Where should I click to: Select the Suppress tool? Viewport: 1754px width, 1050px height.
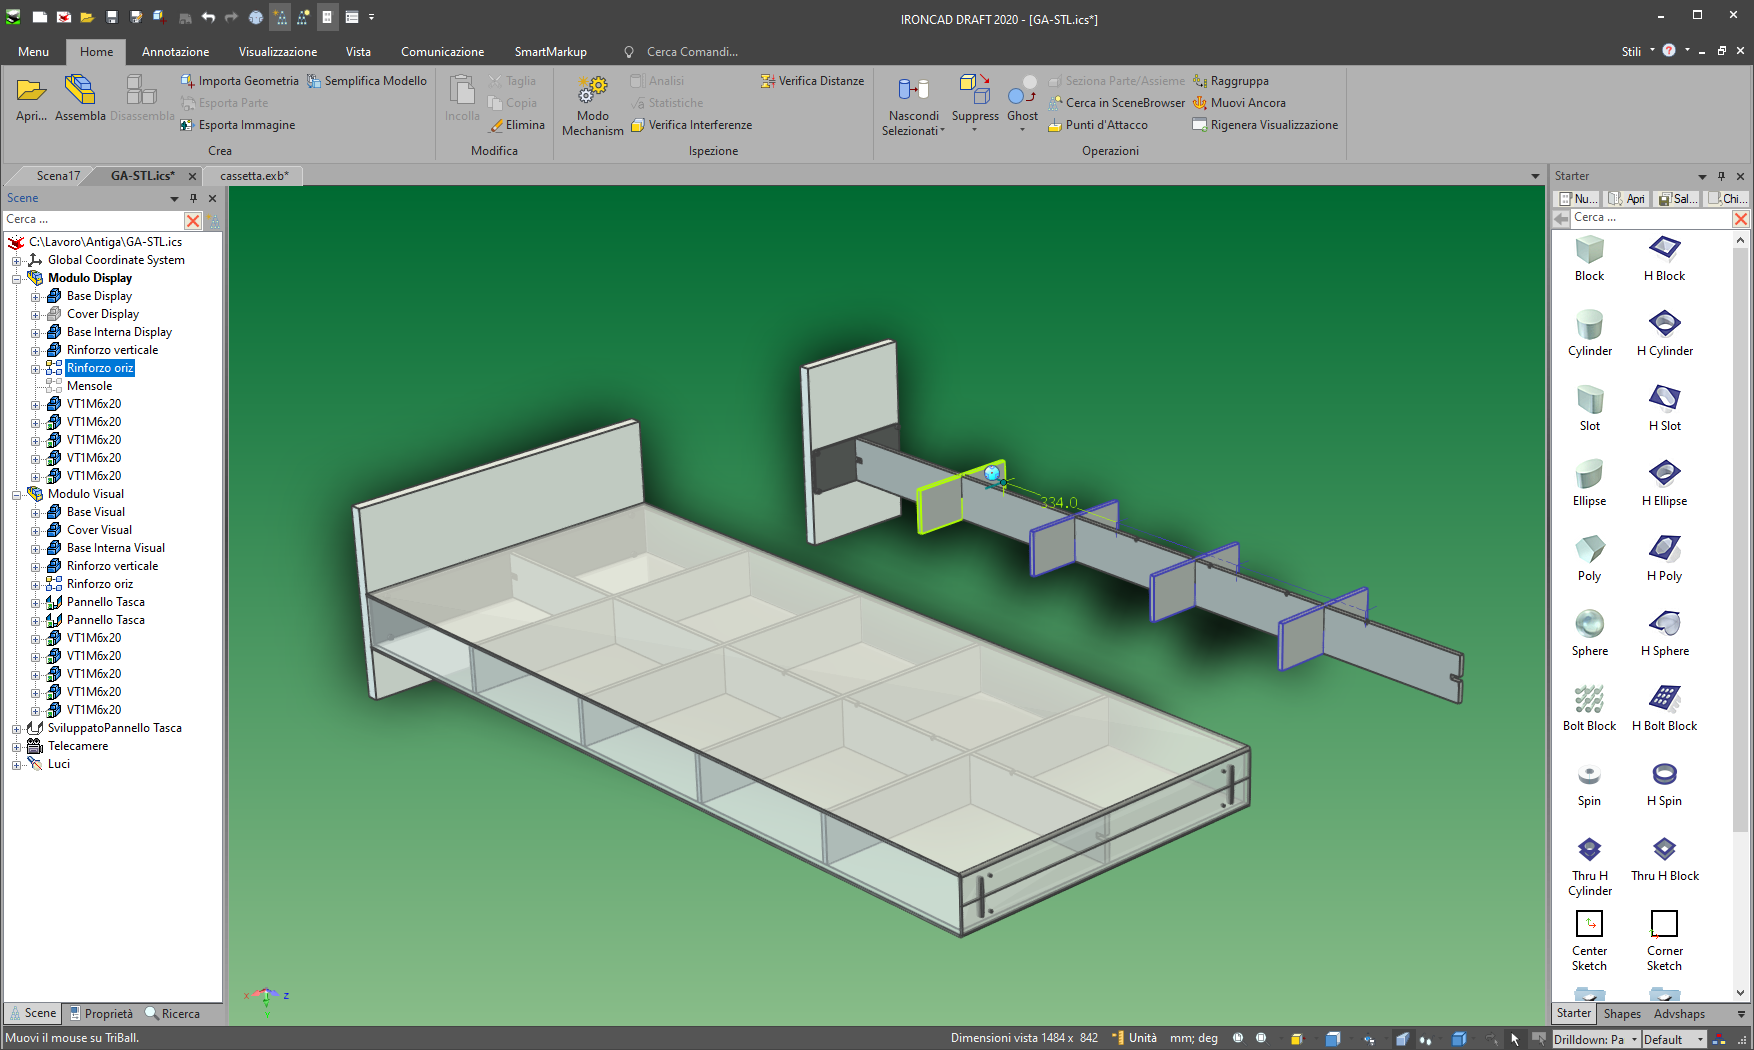(x=975, y=91)
